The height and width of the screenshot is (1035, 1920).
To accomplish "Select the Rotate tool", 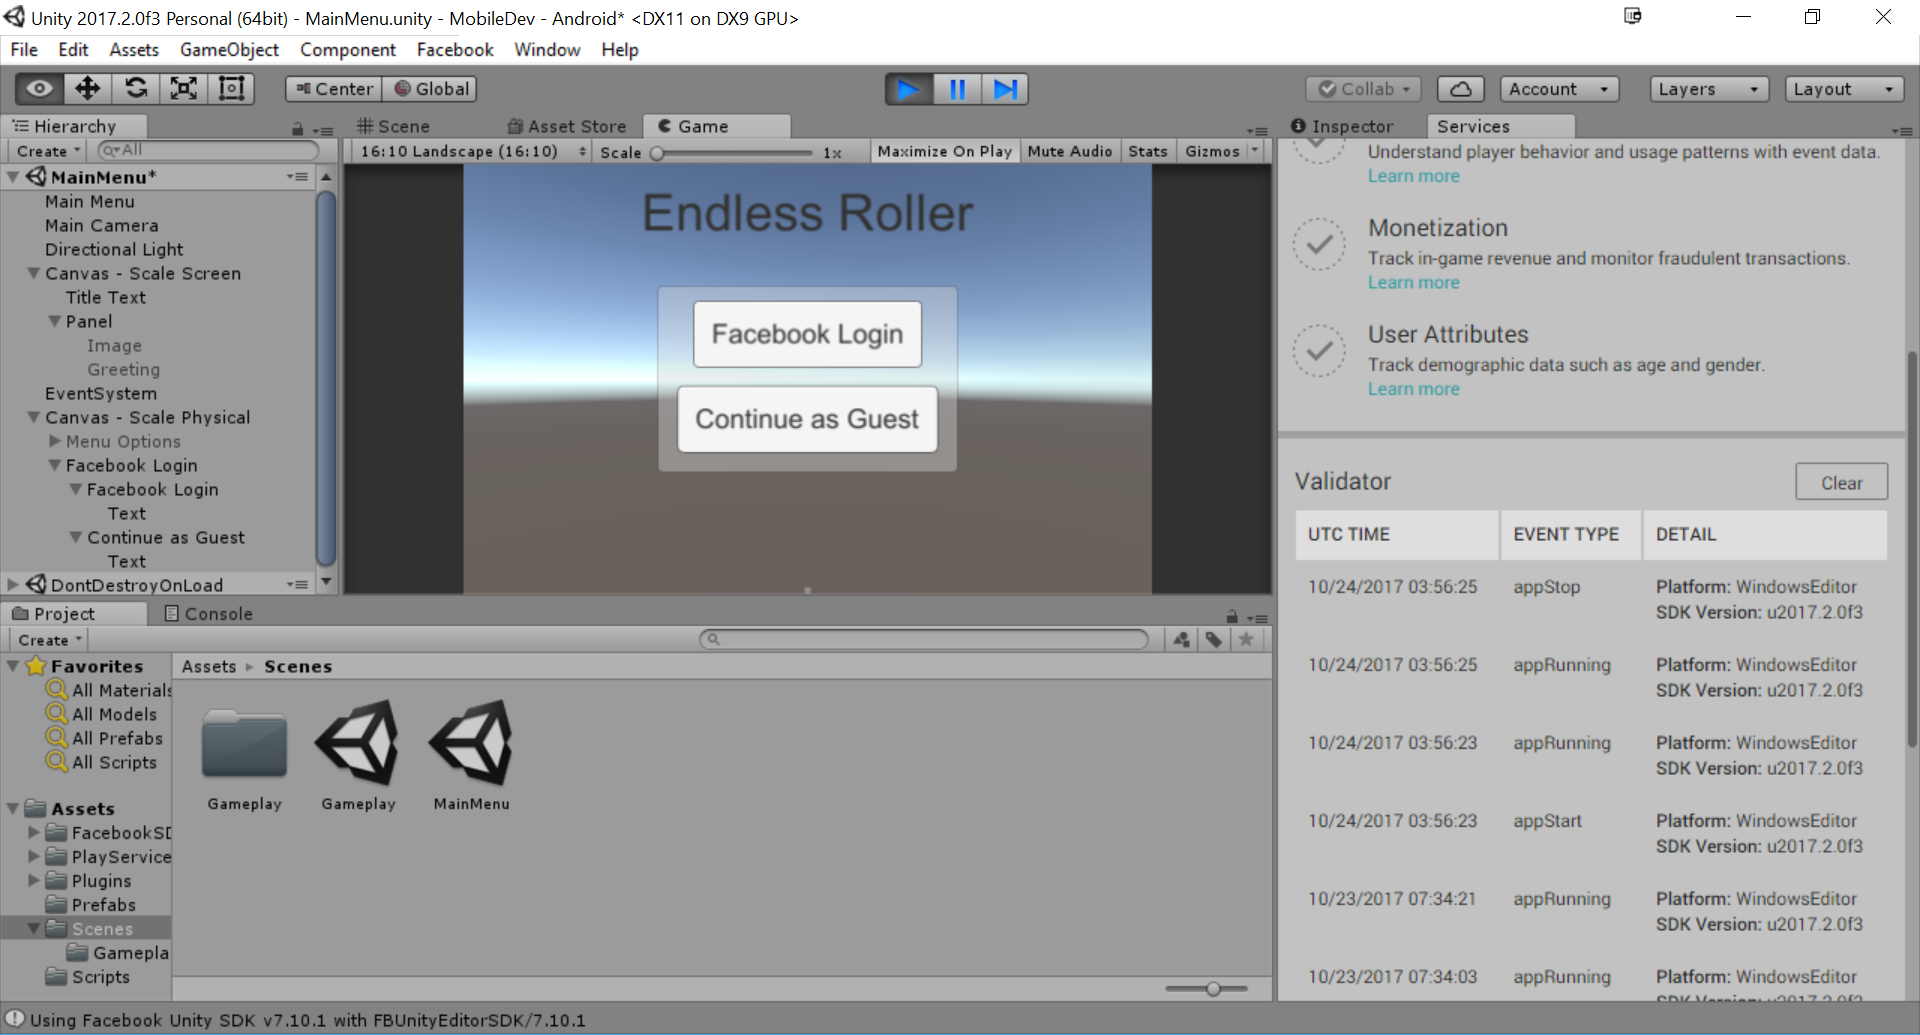I will [x=136, y=89].
